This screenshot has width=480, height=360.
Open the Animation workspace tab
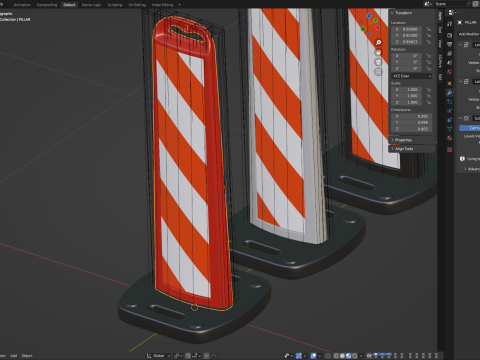coord(22,5)
